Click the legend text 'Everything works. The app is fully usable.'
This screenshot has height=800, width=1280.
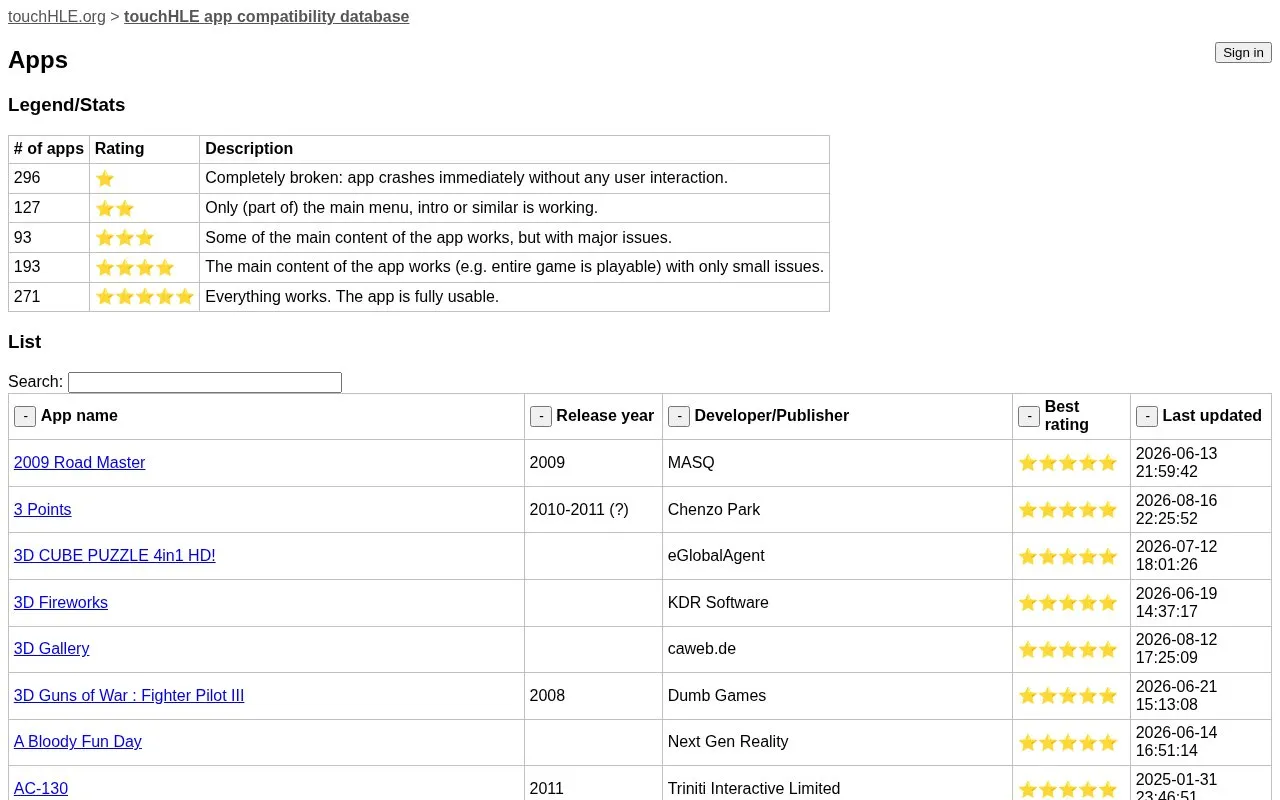pyautogui.click(x=352, y=297)
